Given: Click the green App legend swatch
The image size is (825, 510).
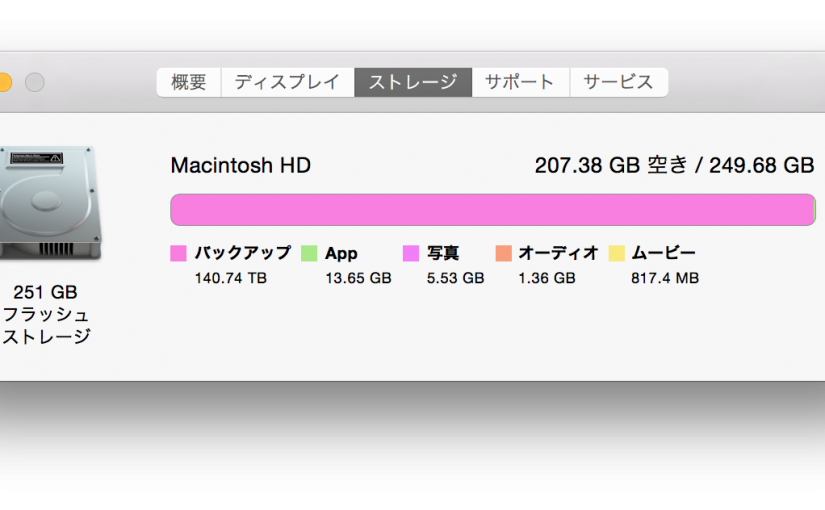Looking at the screenshot, I should 309,254.
